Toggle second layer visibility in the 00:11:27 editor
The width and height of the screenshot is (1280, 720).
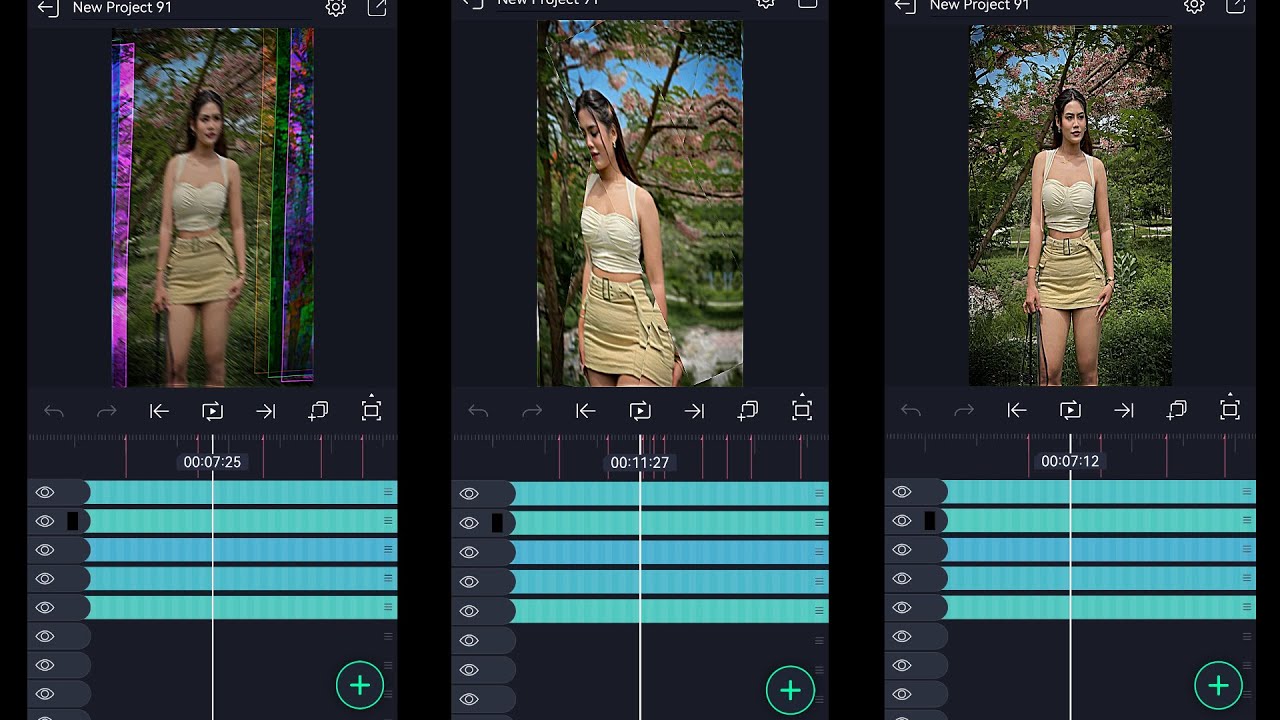pos(469,523)
